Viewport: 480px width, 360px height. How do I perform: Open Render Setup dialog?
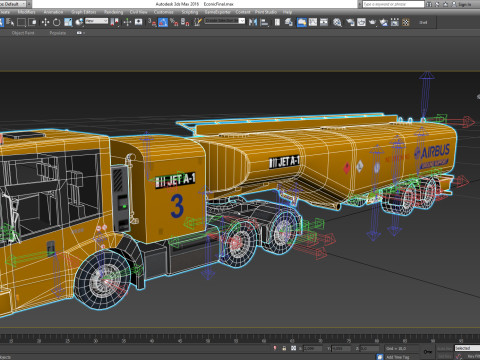350,22
